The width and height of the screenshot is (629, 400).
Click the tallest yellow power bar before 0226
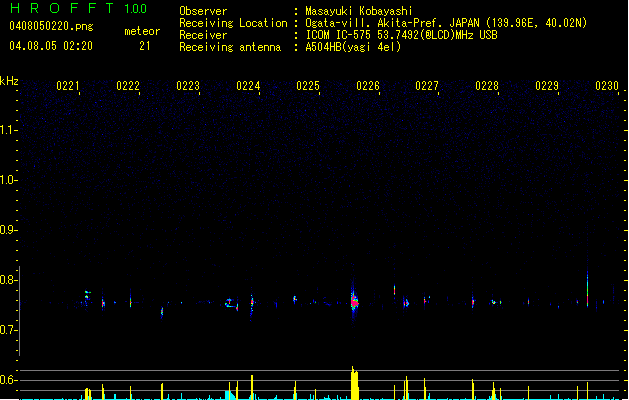pos(354,383)
